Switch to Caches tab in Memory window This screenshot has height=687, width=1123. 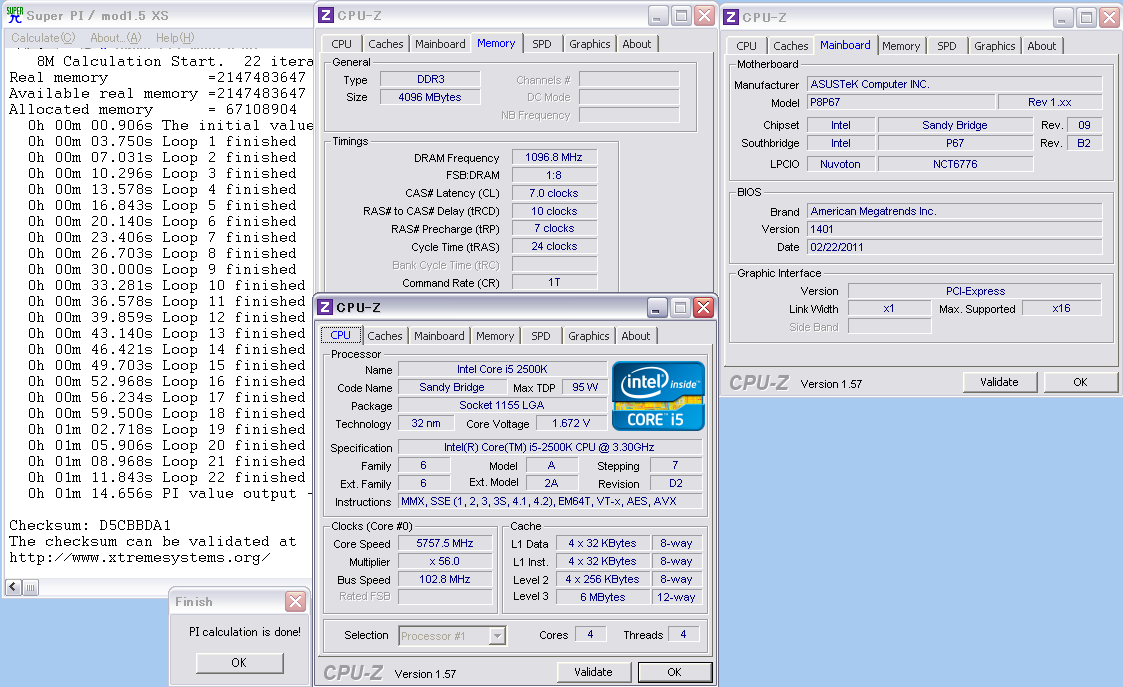click(x=385, y=44)
